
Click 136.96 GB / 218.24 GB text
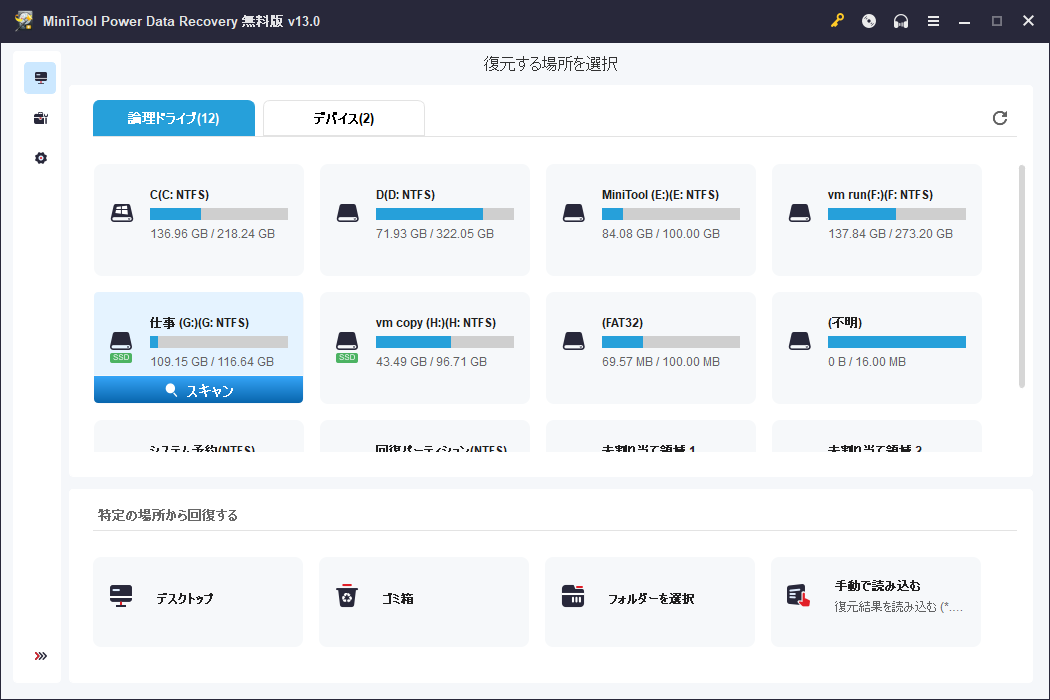point(212,234)
